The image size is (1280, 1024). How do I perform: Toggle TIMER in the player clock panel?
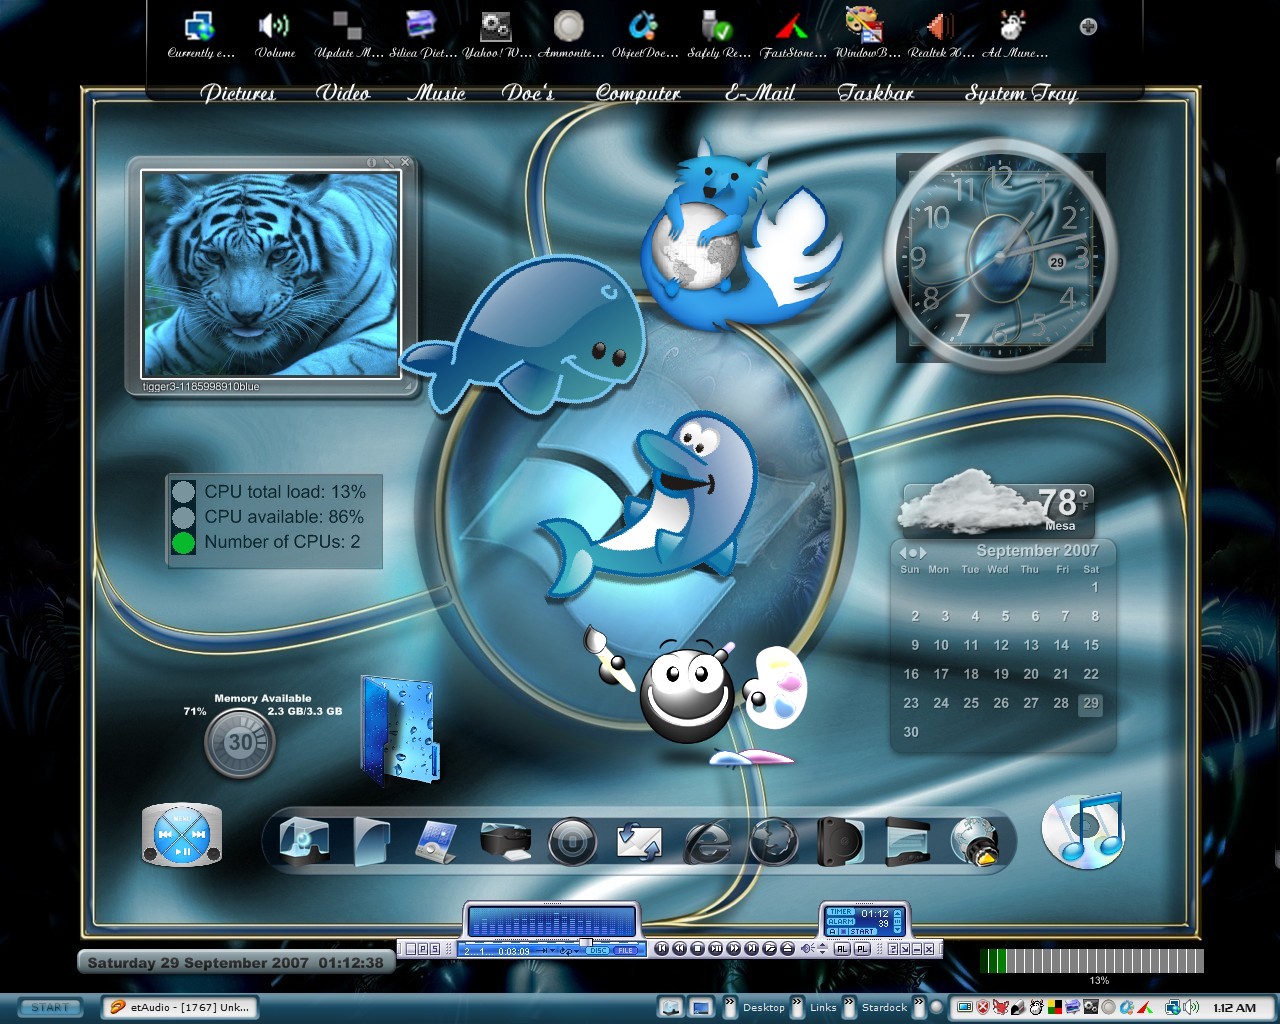841,912
